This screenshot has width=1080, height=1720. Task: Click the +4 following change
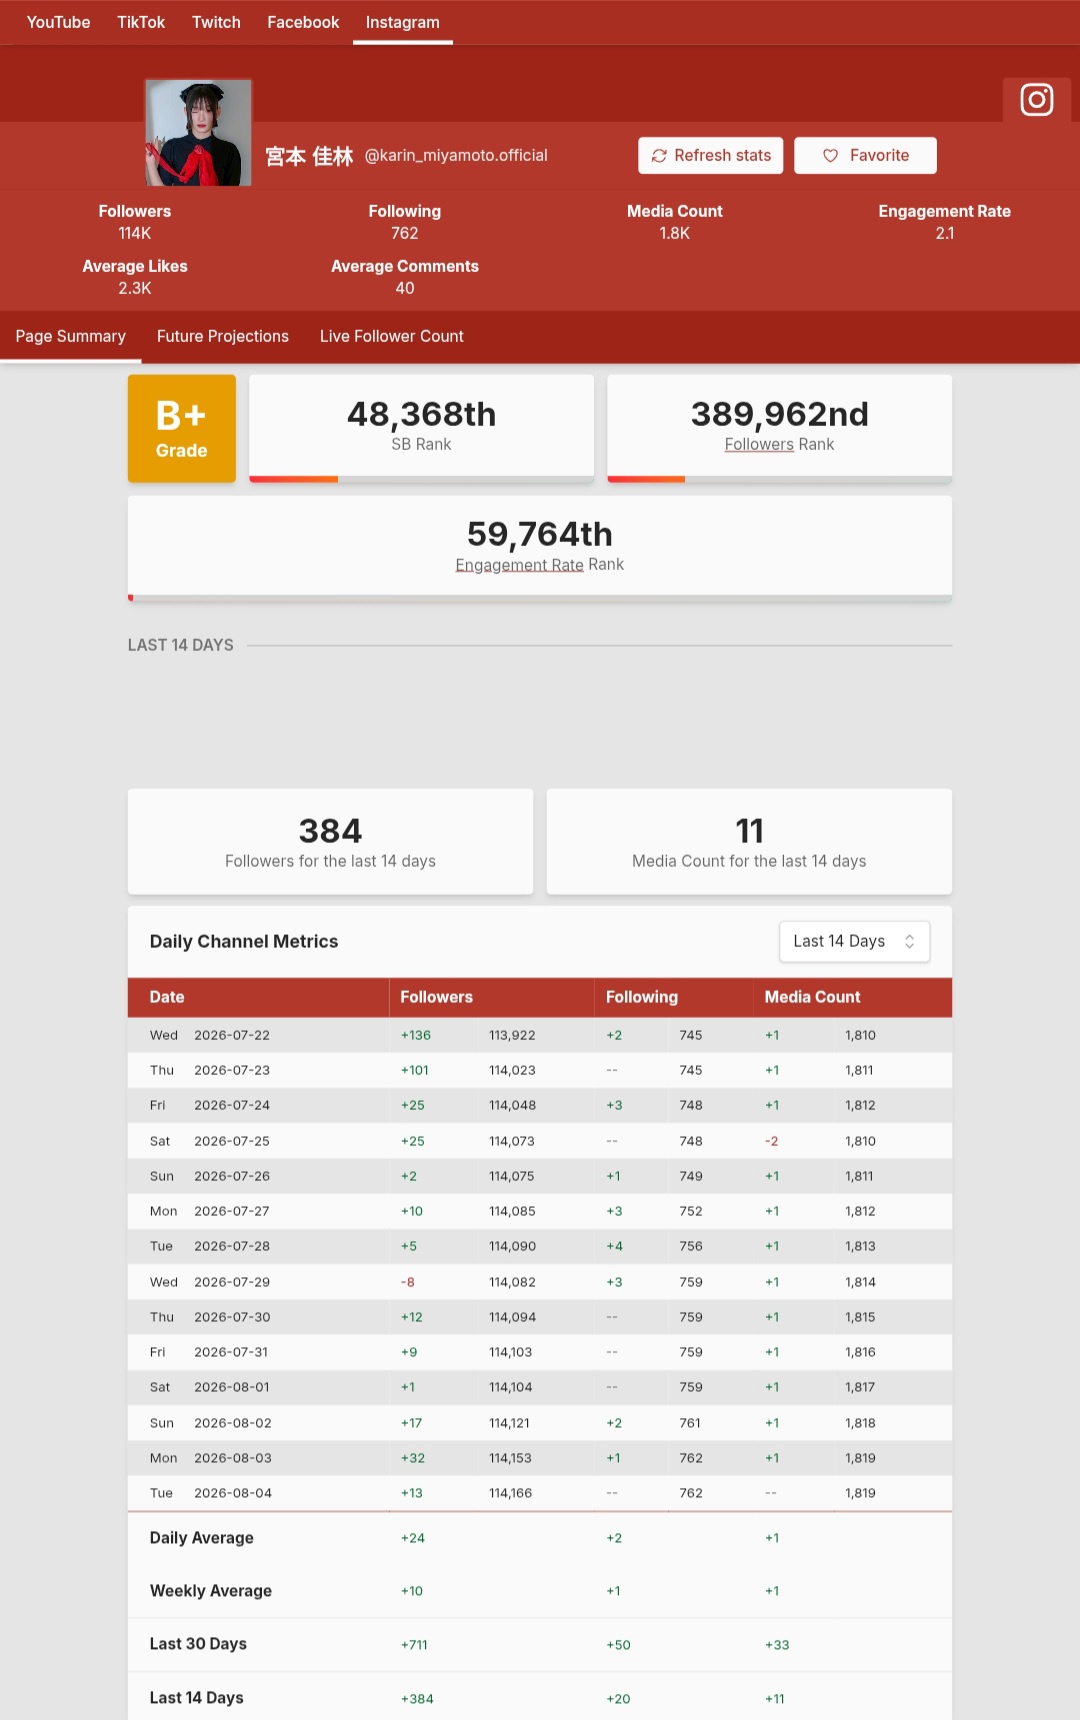coord(614,1246)
